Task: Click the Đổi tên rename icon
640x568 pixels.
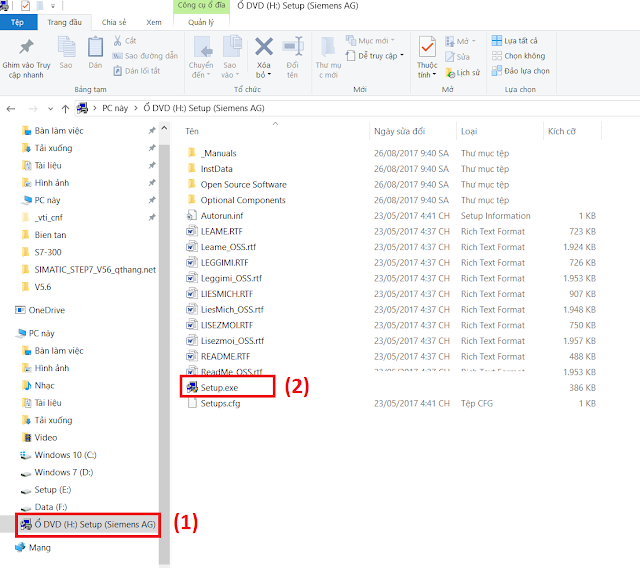Action: [293, 46]
